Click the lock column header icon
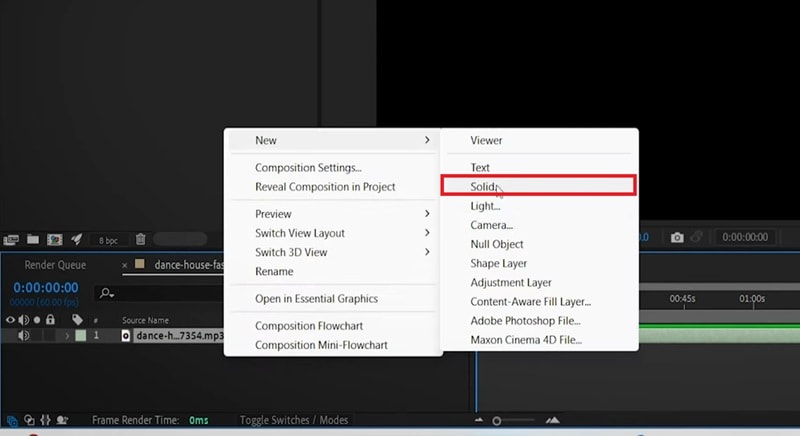 click(50, 319)
